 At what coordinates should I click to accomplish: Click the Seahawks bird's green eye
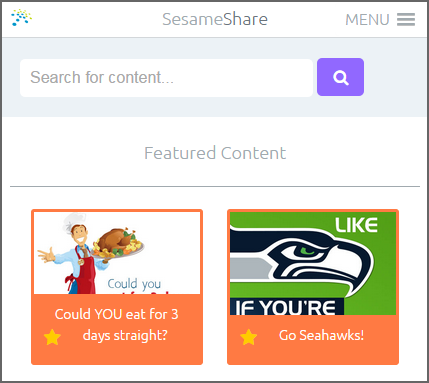tap(309, 250)
